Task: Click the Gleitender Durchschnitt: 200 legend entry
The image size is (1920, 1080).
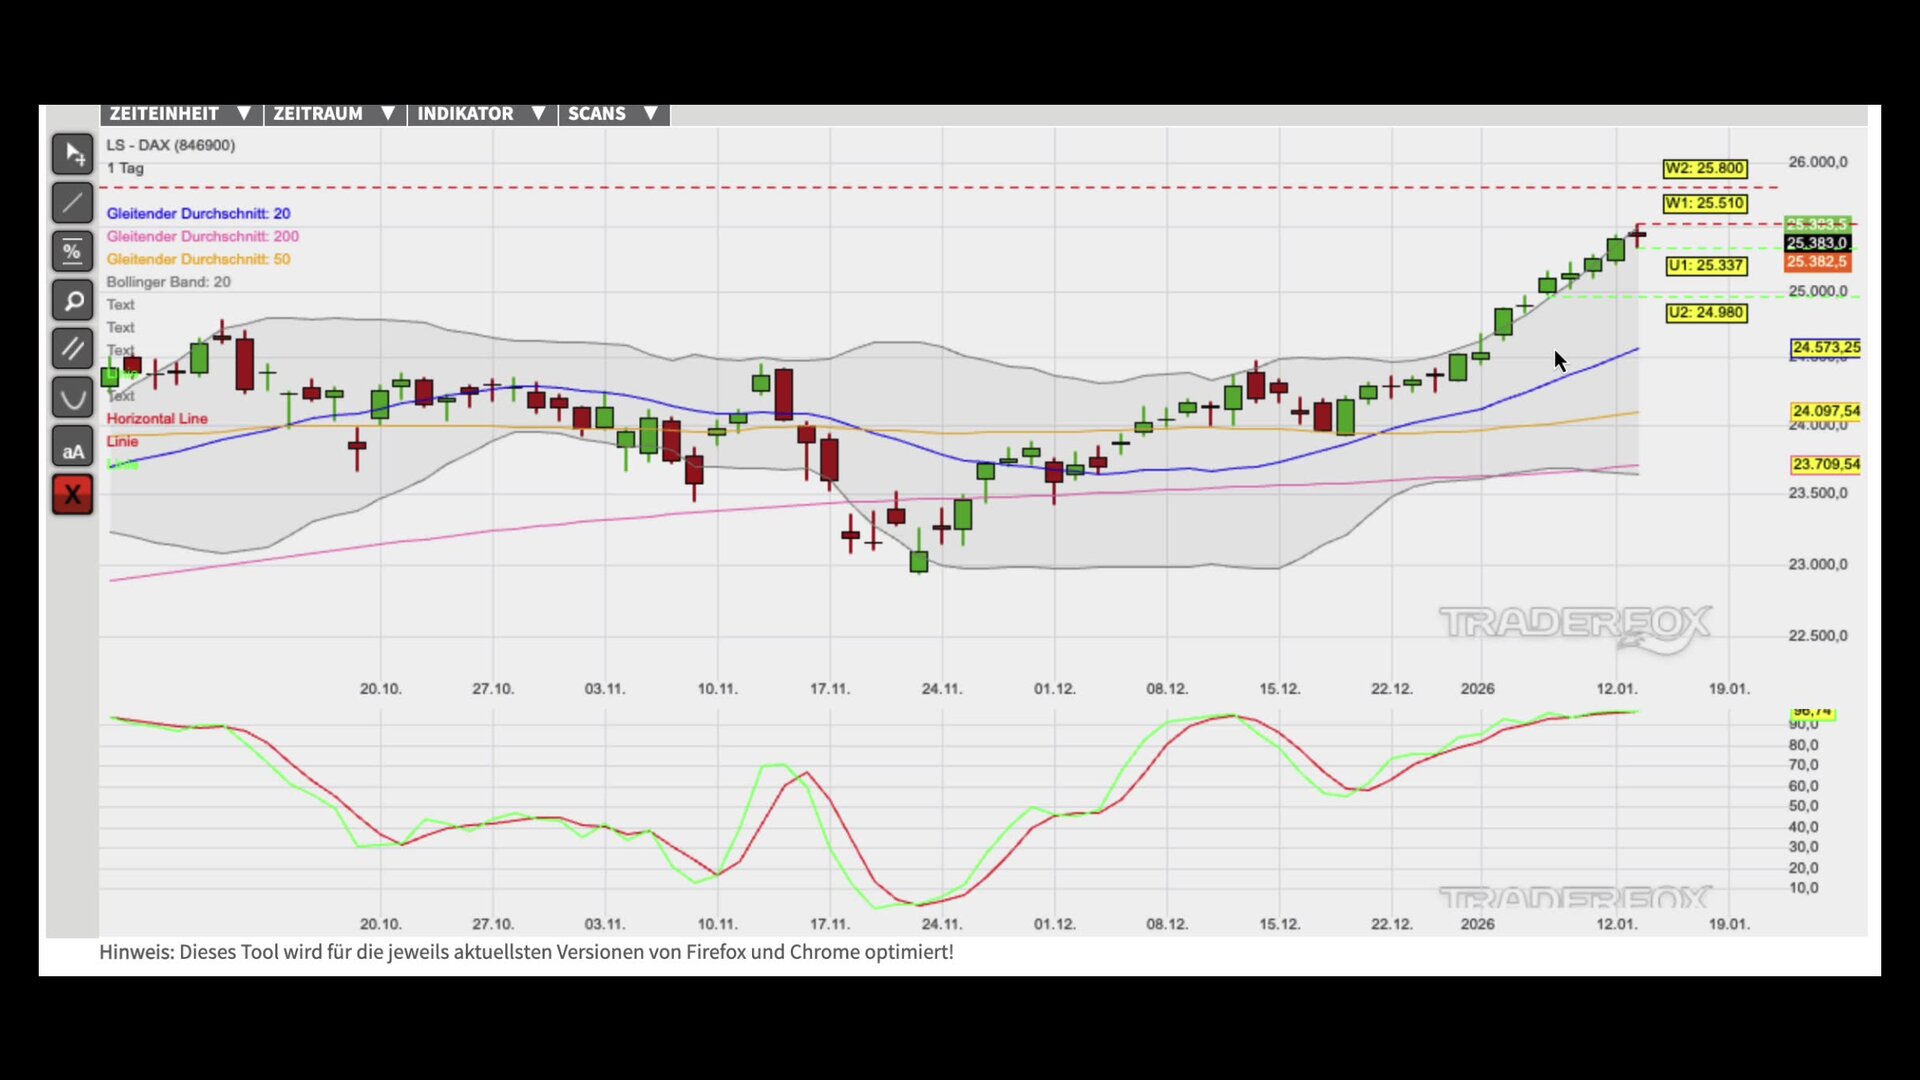Action: [x=202, y=237]
